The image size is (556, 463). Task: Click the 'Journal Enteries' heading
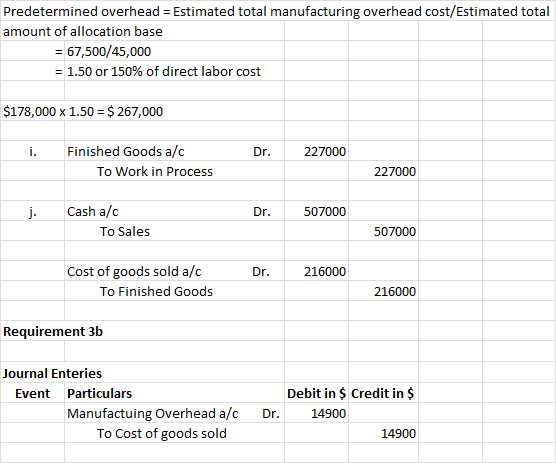point(52,373)
